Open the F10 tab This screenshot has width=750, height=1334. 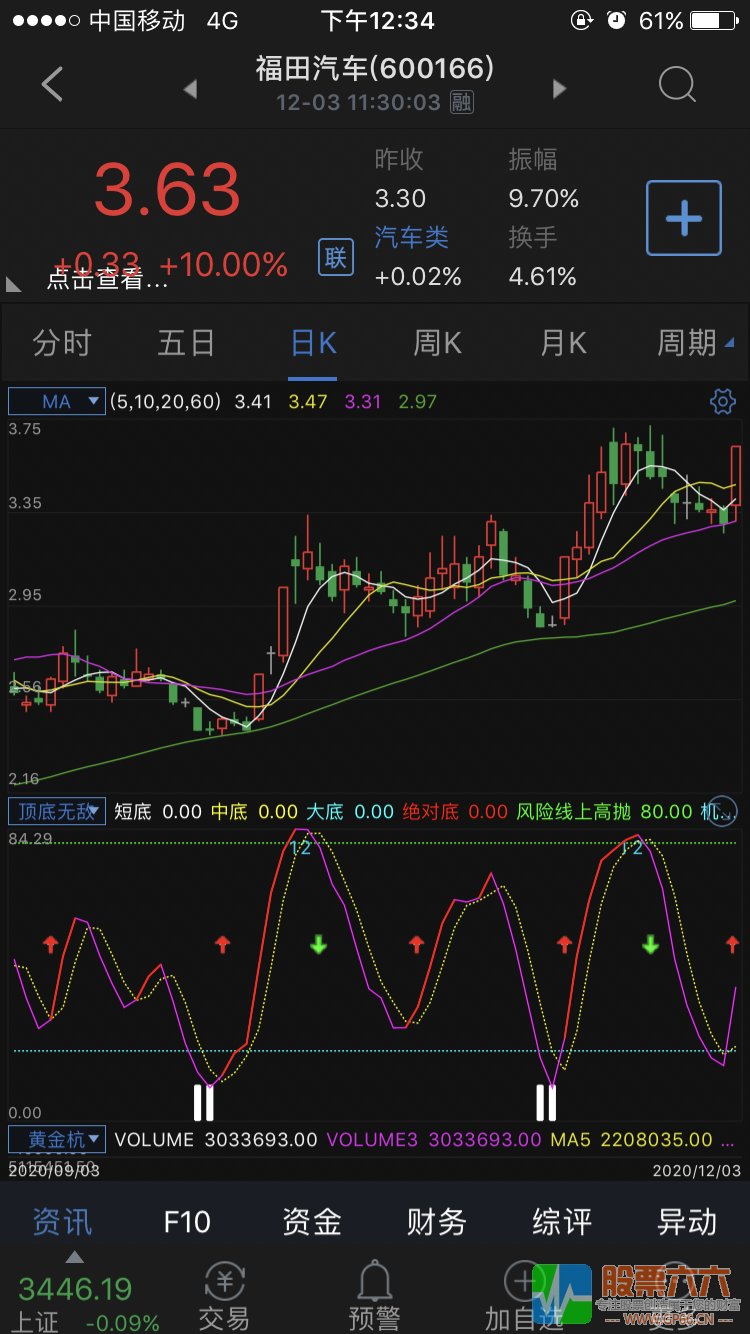pyautogui.click(x=187, y=1221)
